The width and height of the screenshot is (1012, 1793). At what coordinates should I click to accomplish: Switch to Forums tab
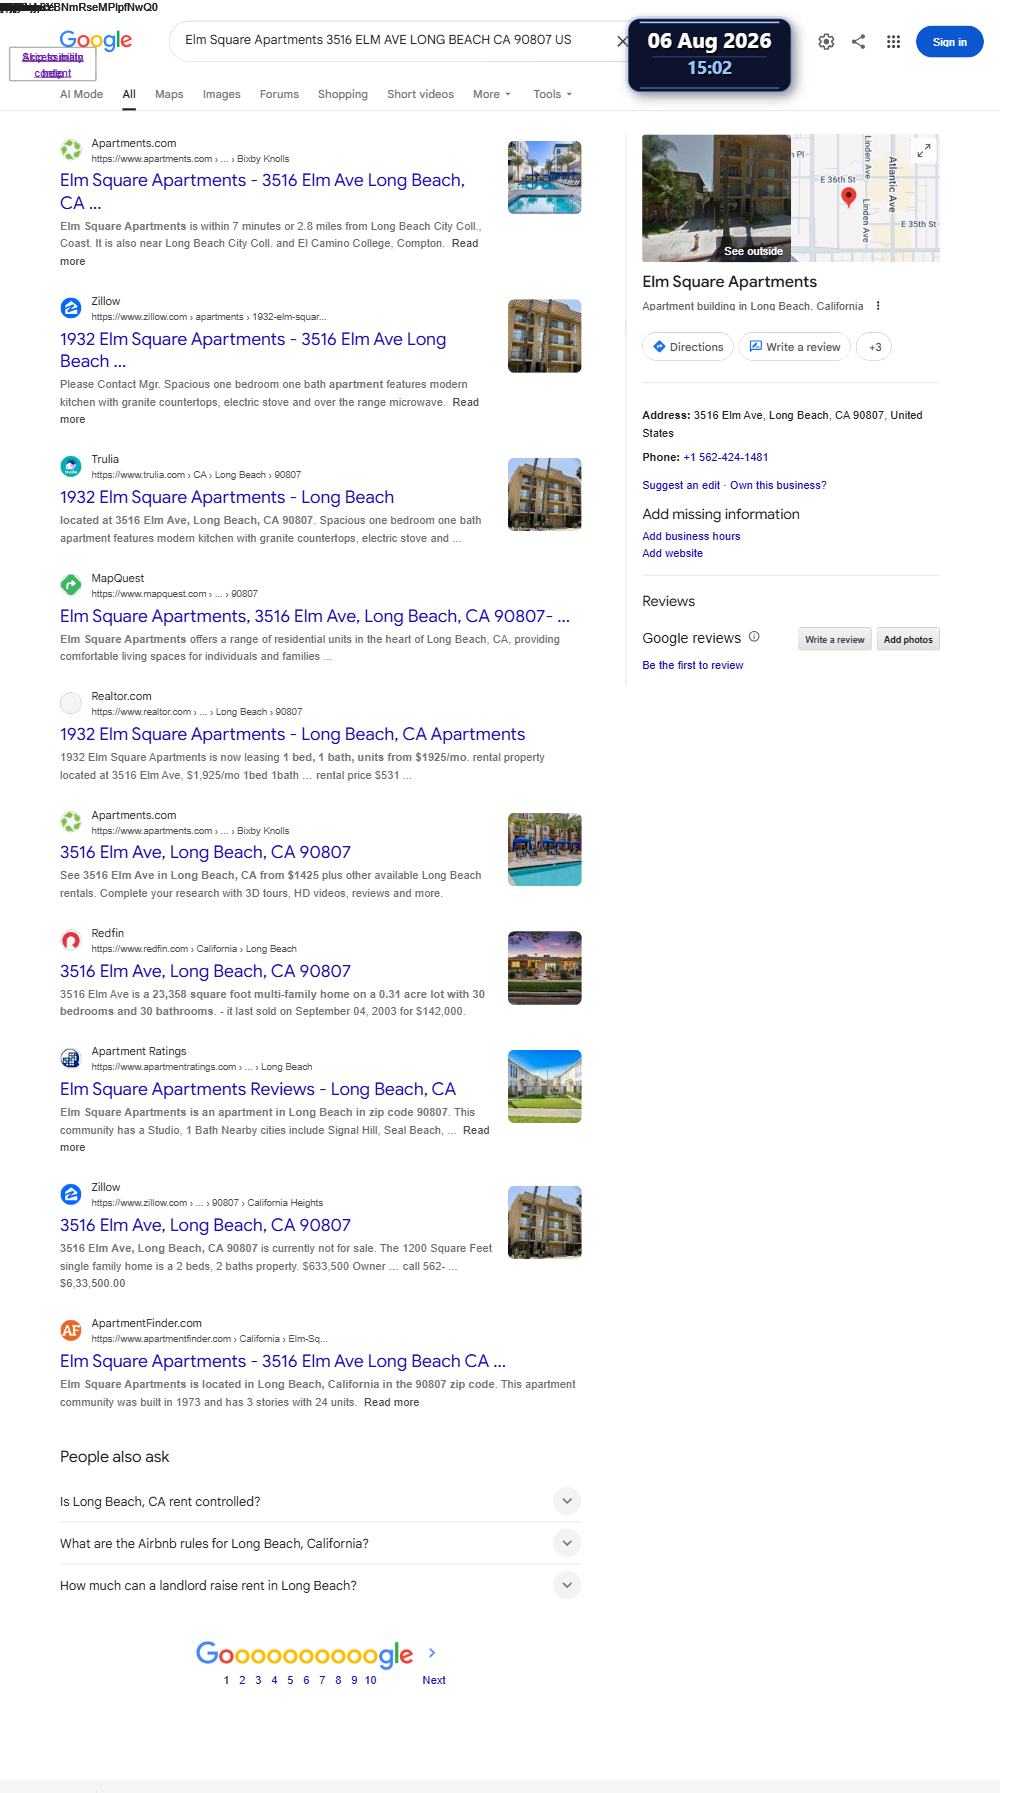click(x=279, y=94)
